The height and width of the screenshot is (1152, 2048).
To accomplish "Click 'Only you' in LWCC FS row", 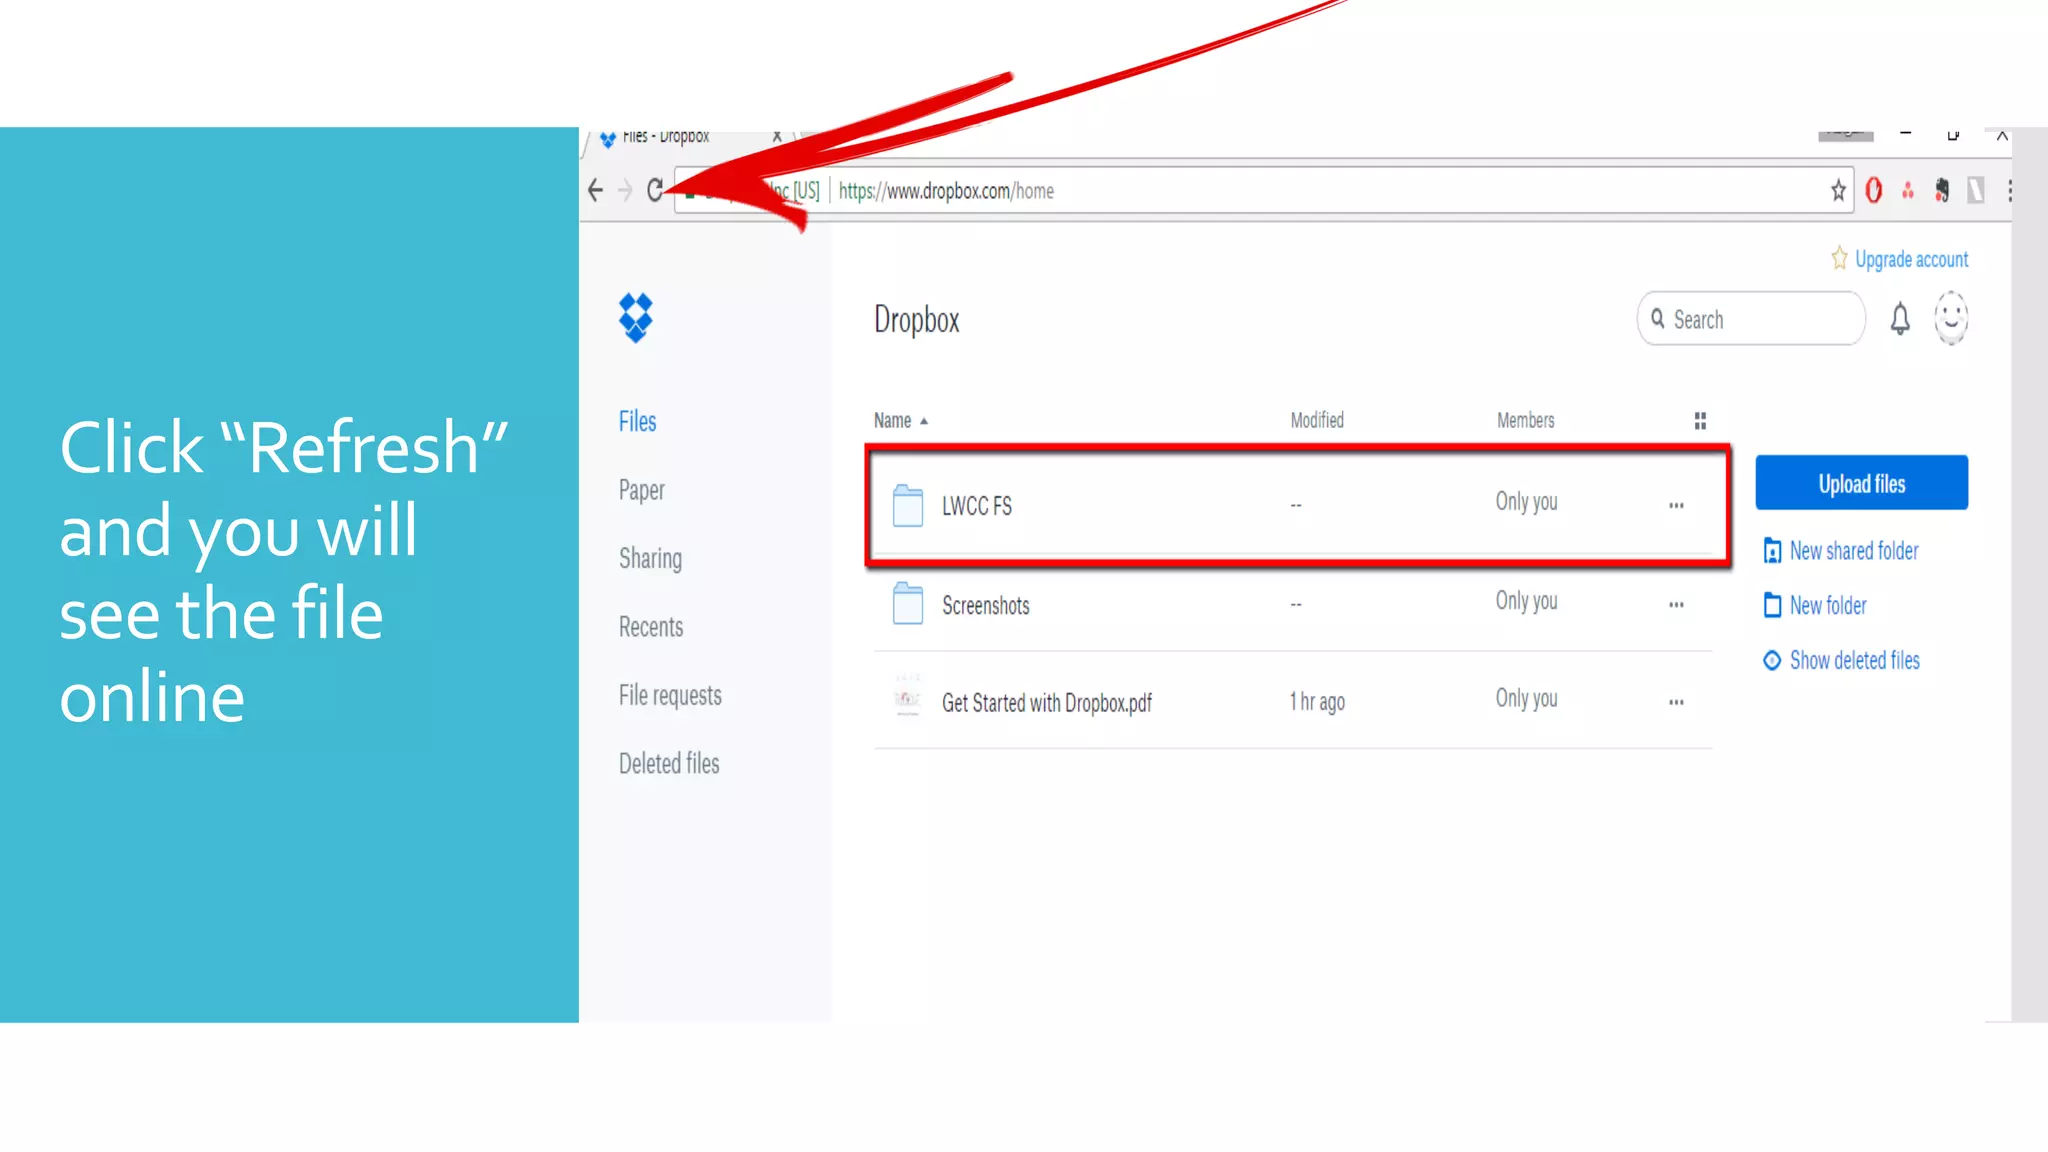I will 1527,502.
